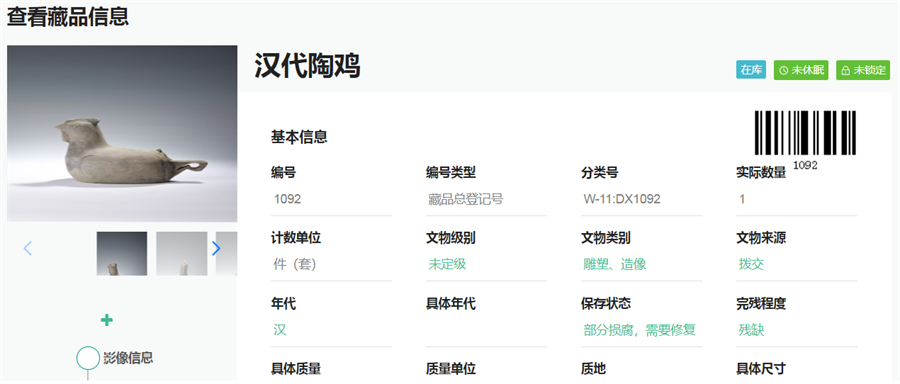This screenshot has width=900, height=384.
Task: Click the 计数单位 label
Action: (x=296, y=238)
